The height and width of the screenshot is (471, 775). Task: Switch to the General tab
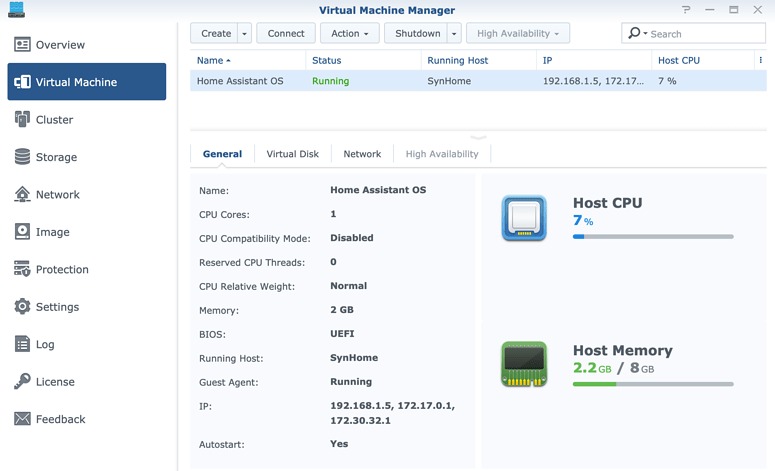222,154
